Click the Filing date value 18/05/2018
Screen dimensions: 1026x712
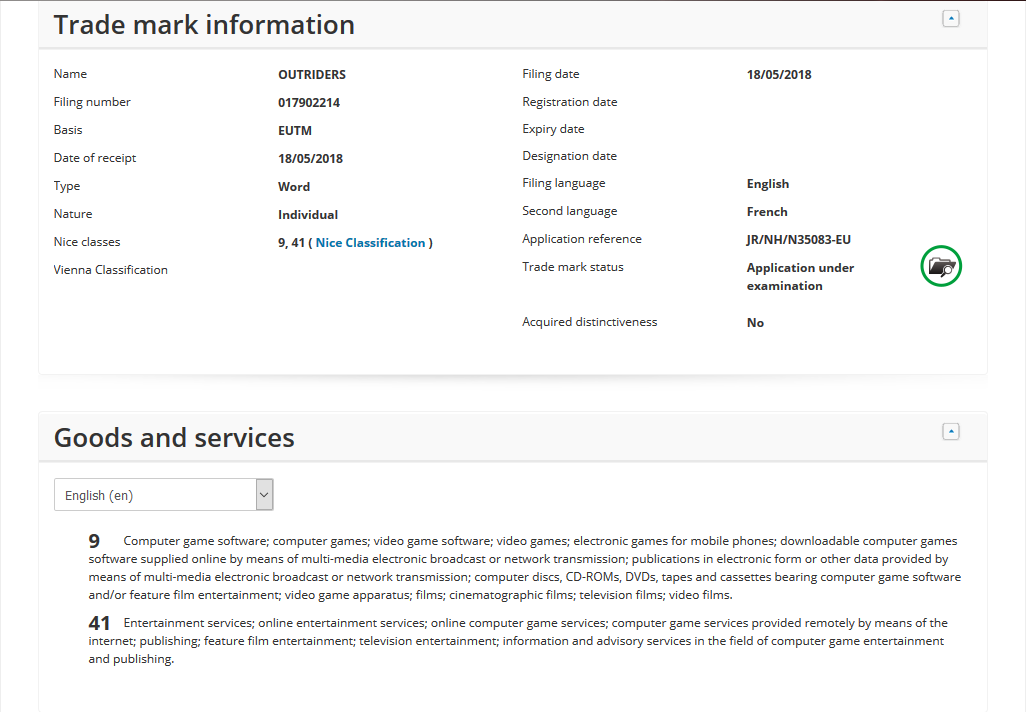click(x=779, y=75)
